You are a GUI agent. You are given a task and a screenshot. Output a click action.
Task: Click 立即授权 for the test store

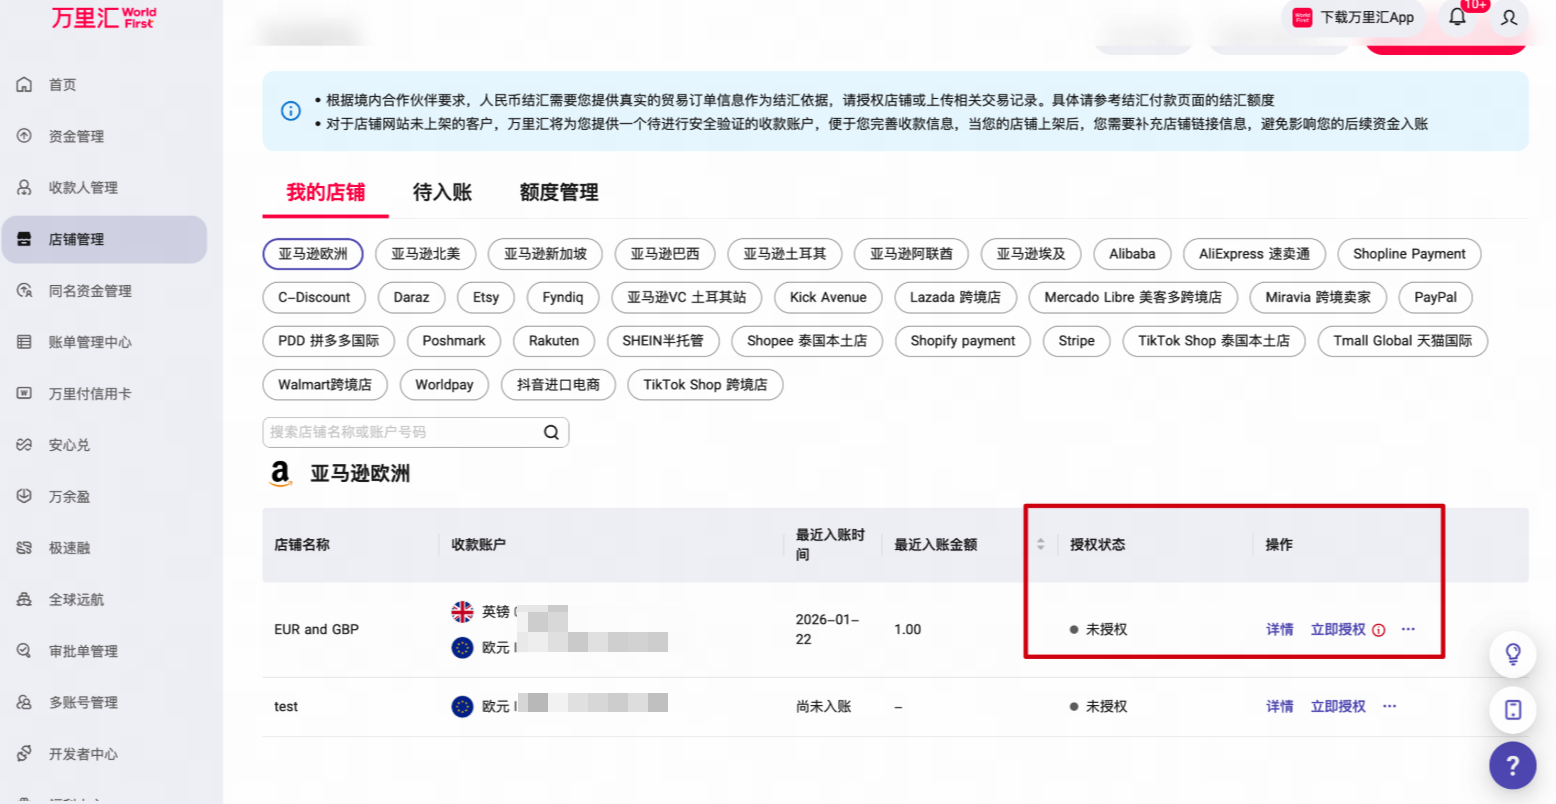point(1338,706)
